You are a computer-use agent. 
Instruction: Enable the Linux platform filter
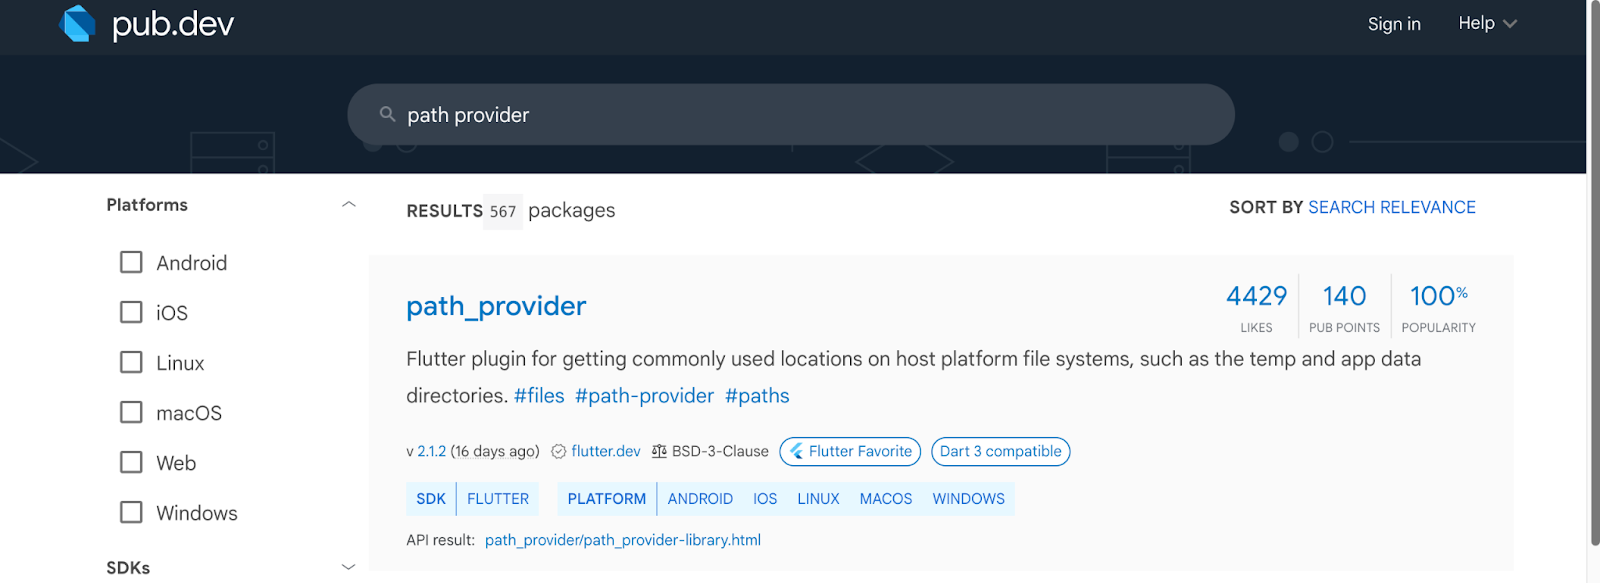click(131, 362)
